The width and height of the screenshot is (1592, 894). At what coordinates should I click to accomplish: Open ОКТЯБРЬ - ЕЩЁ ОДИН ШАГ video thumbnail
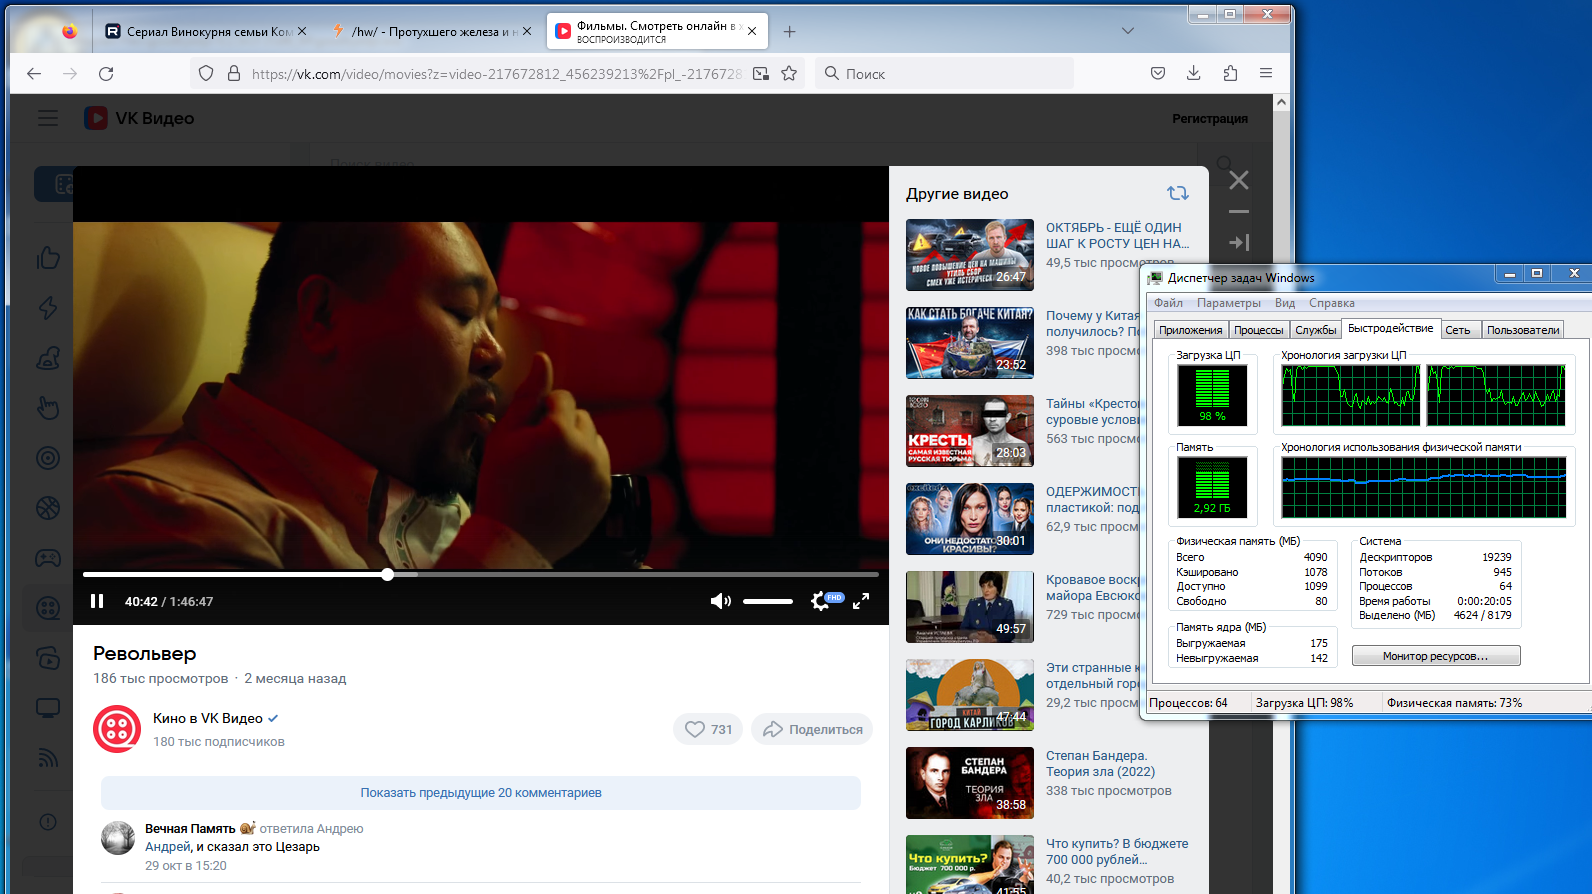point(970,255)
